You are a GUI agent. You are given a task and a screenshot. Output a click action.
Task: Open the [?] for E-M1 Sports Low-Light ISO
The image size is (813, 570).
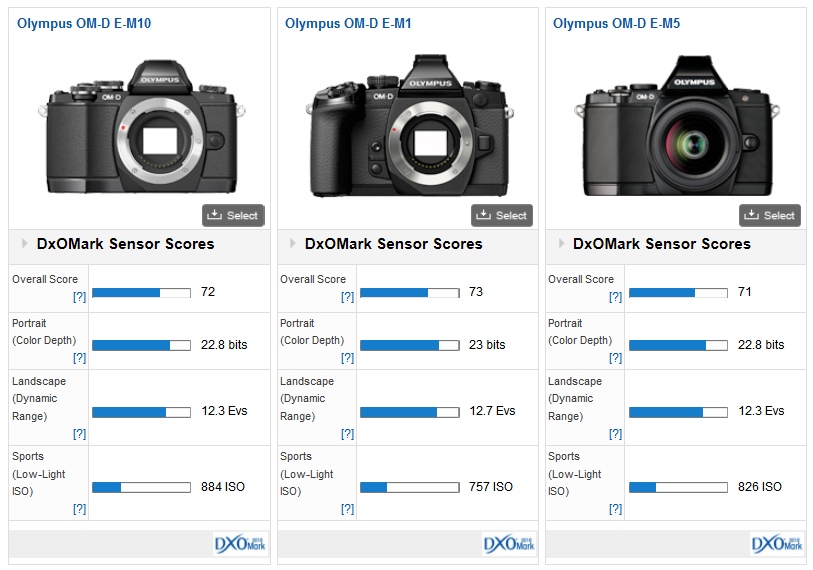point(347,509)
